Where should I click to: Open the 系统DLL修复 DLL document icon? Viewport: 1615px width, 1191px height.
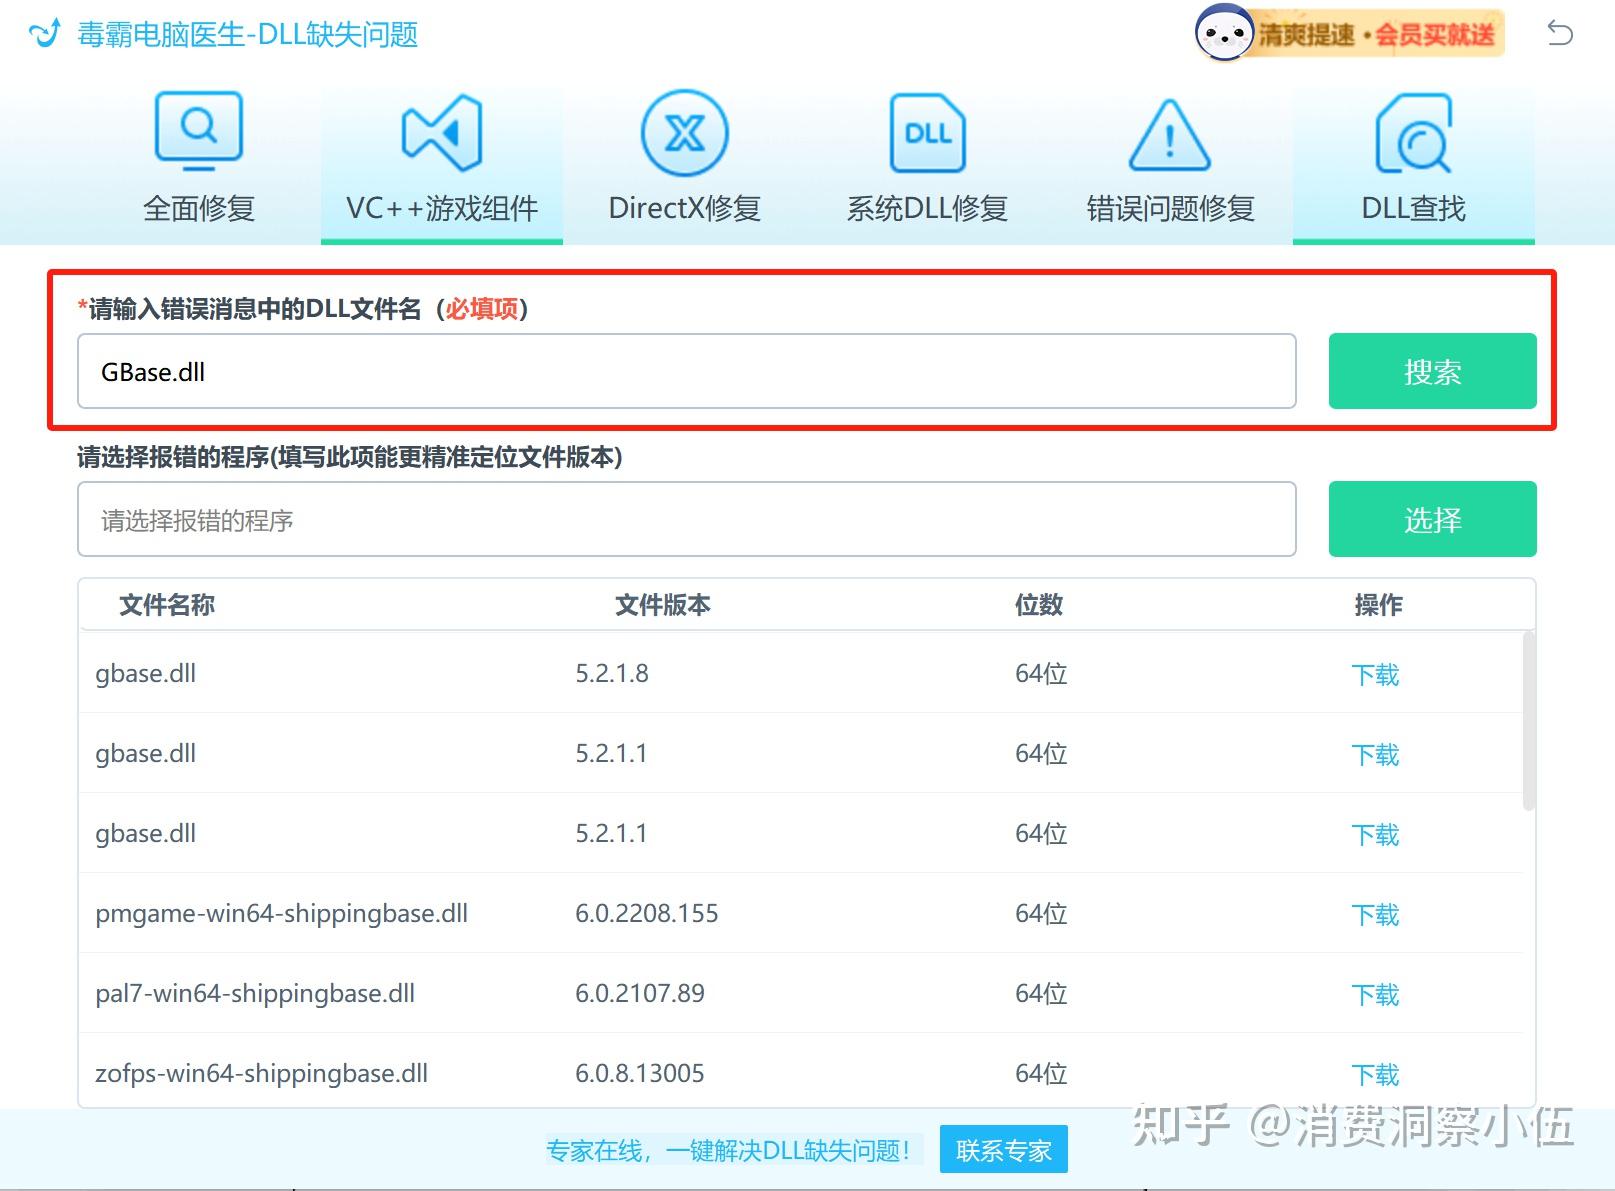coord(925,133)
